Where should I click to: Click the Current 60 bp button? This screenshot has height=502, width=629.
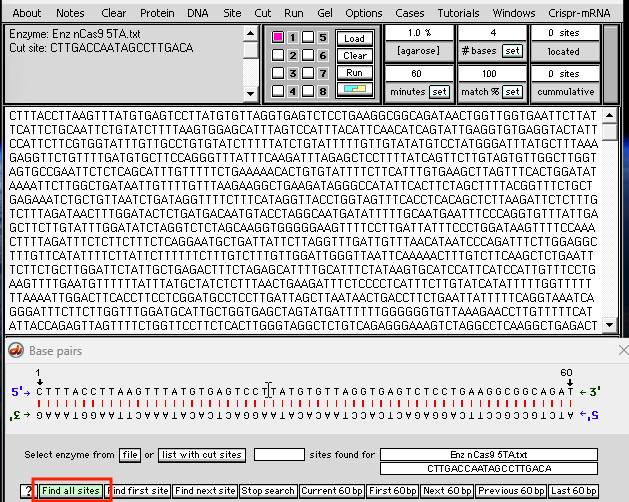click(x=332, y=491)
